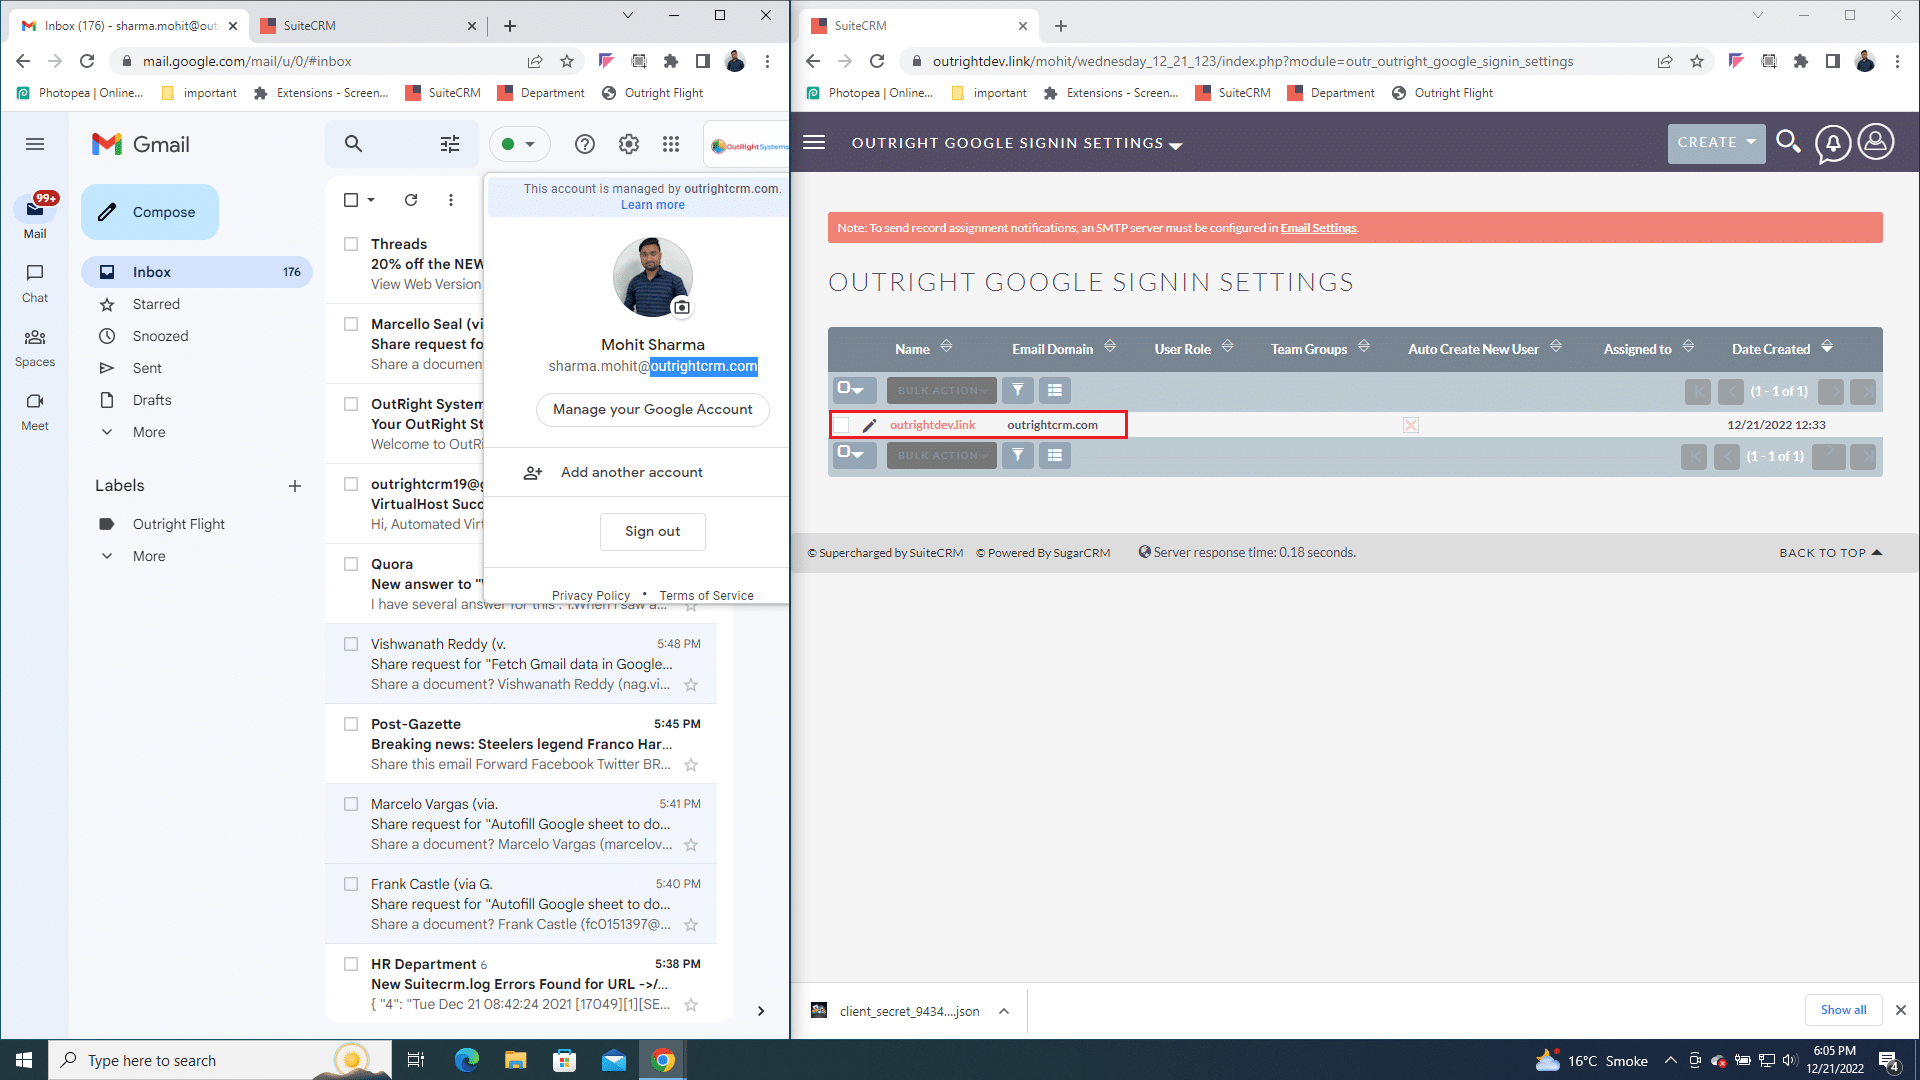This screenshot has height=1080, width=1920.
Task: Open SuiteCRM global search icon
Action: click(x=1789, y=142)
